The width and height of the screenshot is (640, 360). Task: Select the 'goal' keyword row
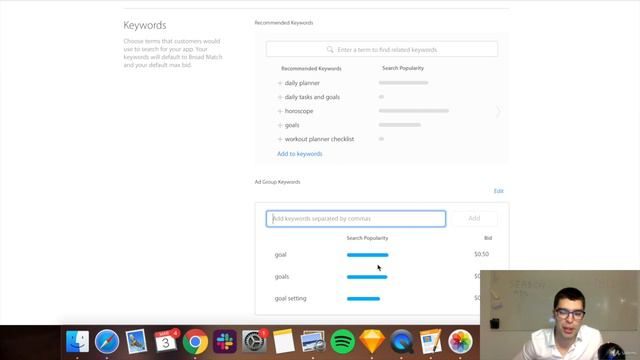pos(382,254)
